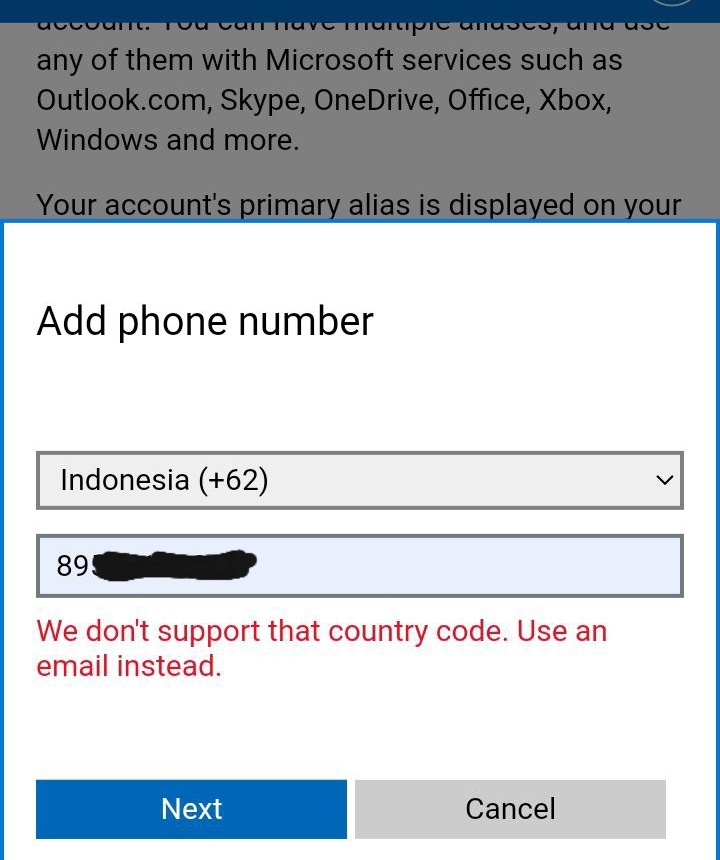Cancel the Add phone number dialog
This screenshot has height=860, width=720.
pyautogui.click(x=511, y=809)
